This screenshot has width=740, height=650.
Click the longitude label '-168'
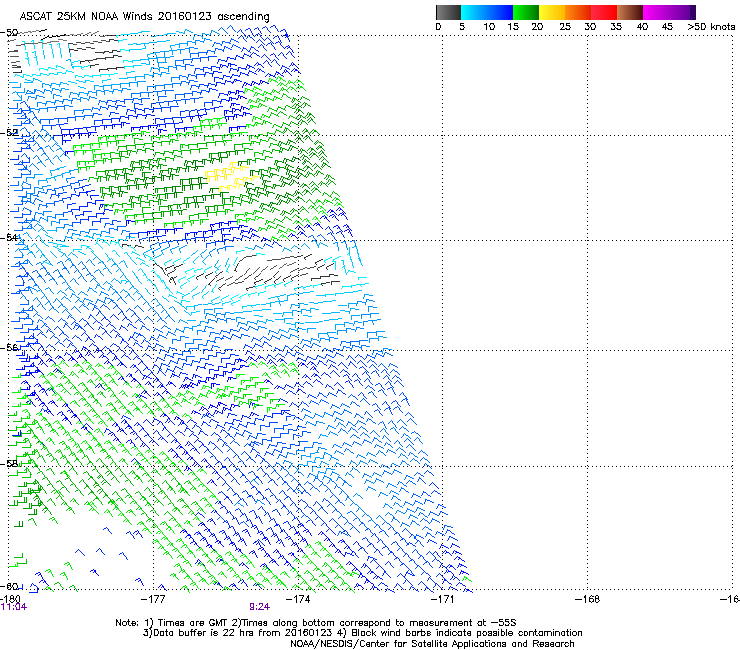tap(588, 599)
